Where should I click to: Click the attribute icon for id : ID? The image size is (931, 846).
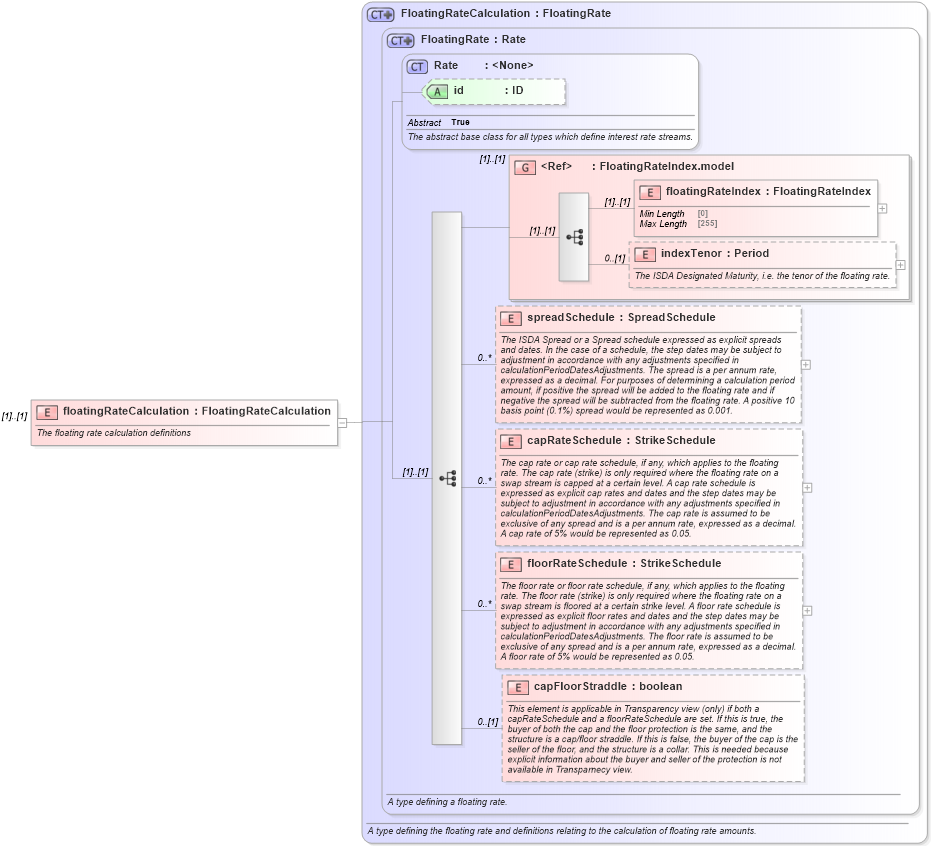(x=437, y=90)
